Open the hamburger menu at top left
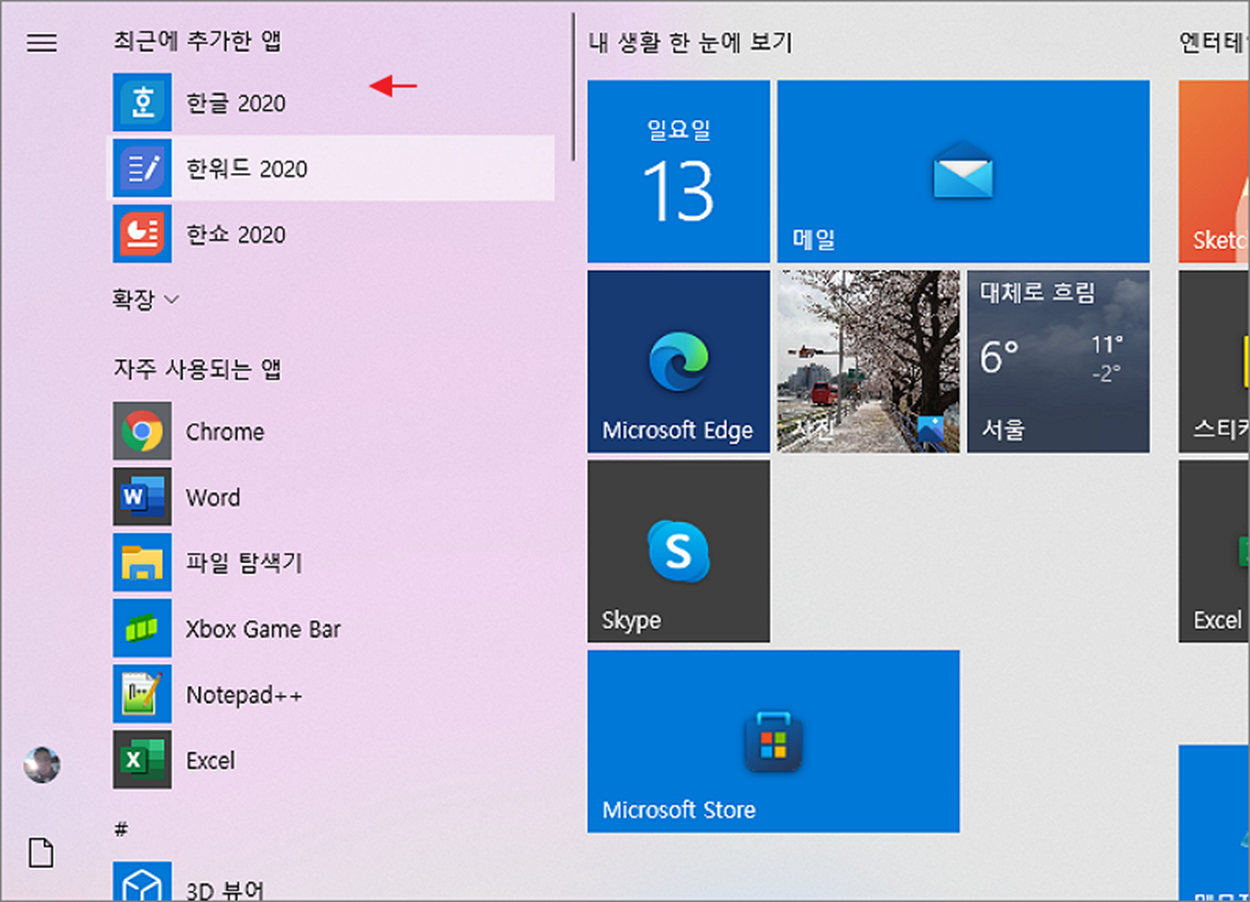 [42, 42]
